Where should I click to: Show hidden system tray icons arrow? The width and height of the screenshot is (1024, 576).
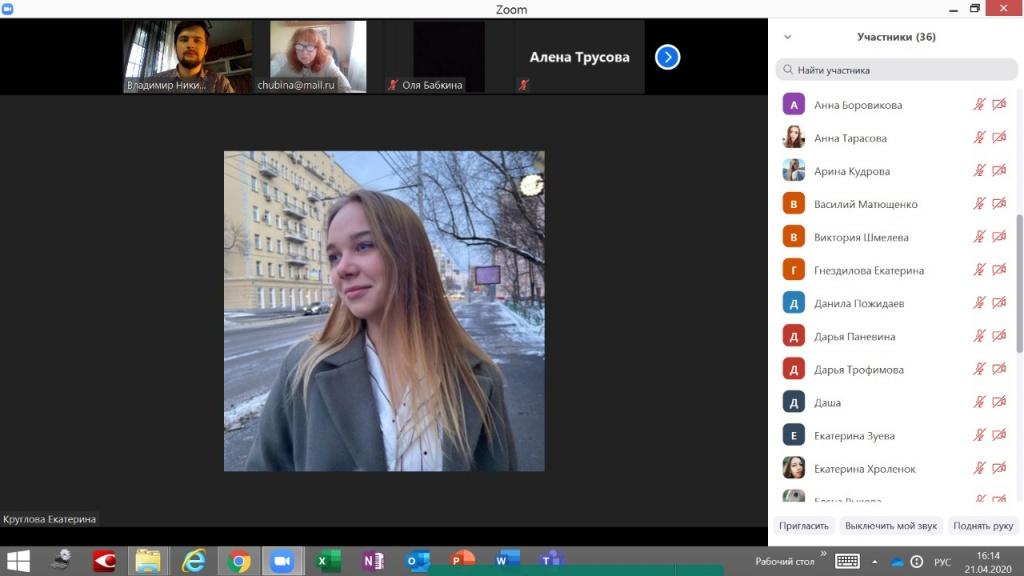point(874,562)
